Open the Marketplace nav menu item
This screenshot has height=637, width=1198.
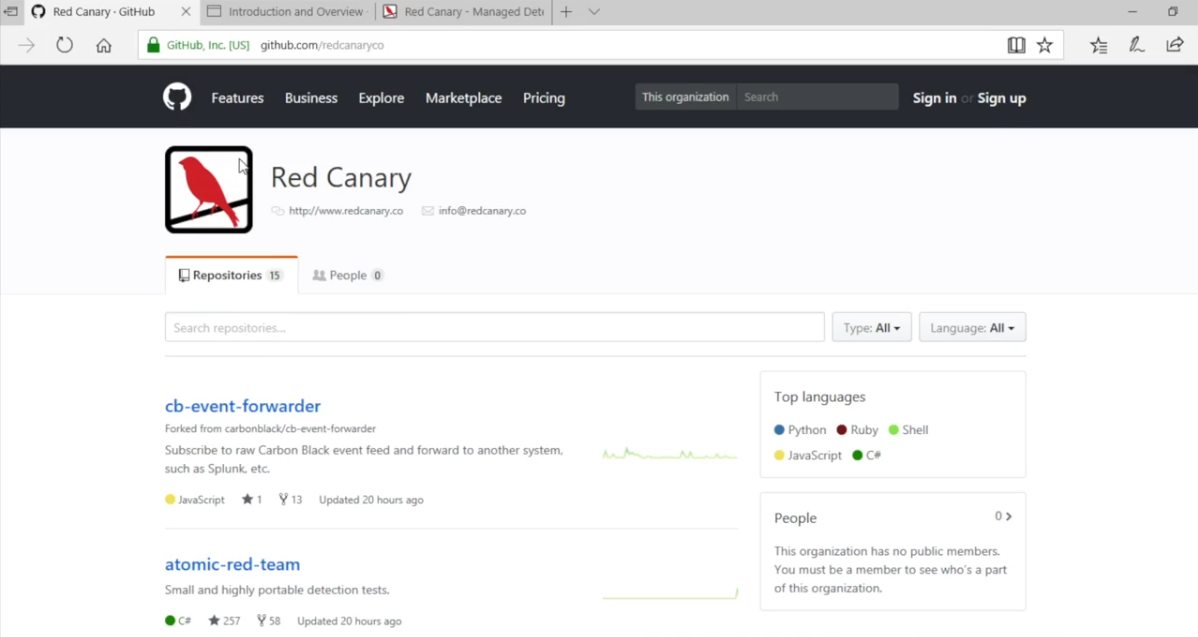[x=463, y=98]
